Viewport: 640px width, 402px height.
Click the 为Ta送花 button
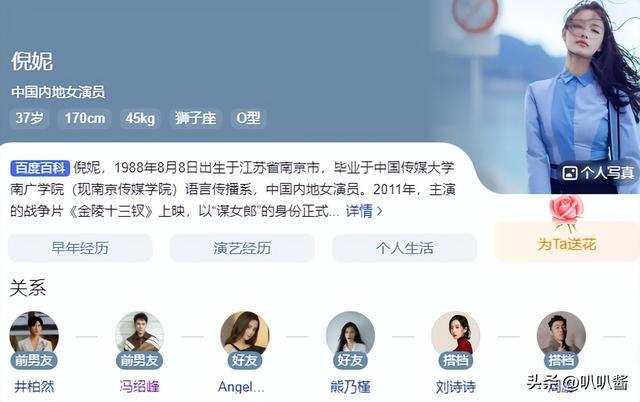(x=567, y=242)
